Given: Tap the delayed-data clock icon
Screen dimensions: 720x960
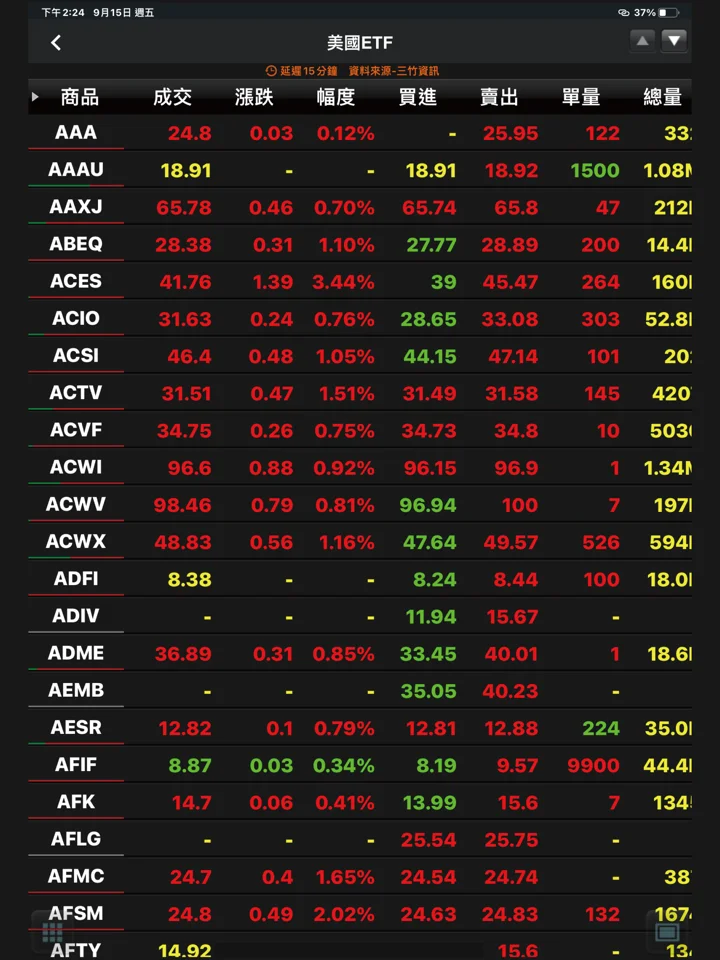Looking at the screenshot, I should (x=271, y=71).
